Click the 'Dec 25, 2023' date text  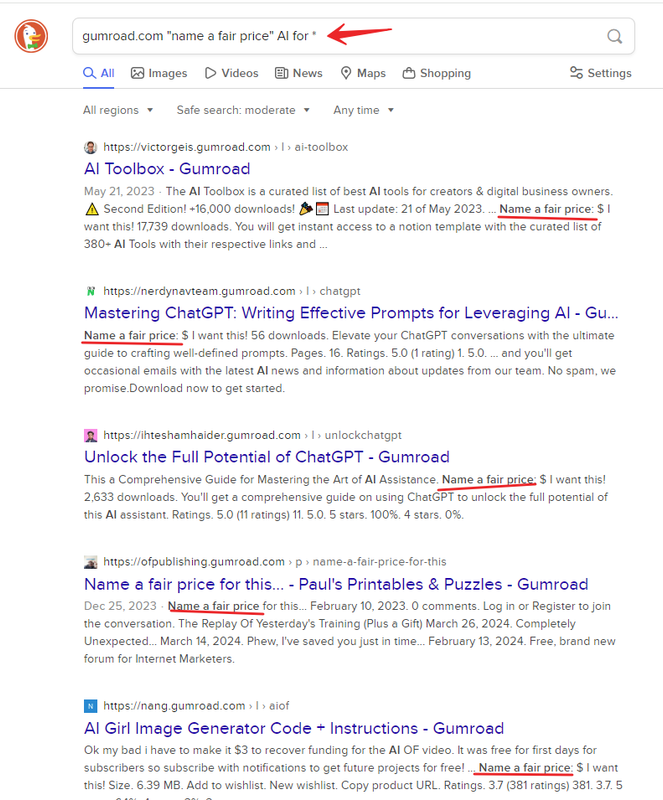point(120,606)
